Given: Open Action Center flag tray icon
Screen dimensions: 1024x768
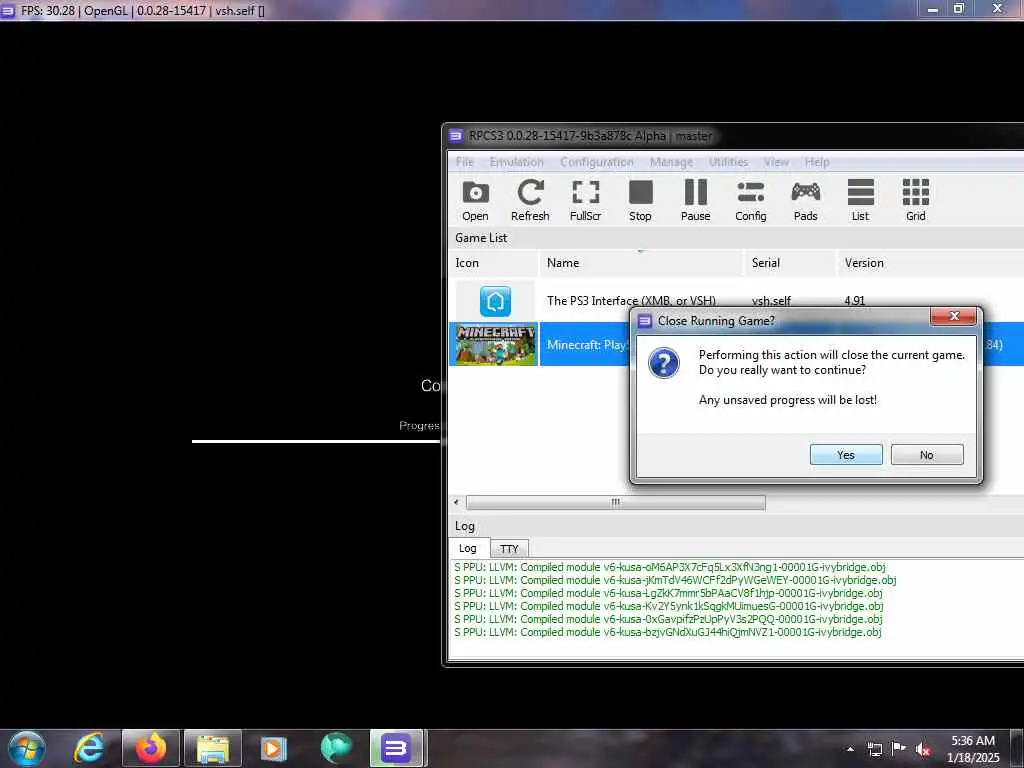Looking at the screenshot, I should 898,749.
